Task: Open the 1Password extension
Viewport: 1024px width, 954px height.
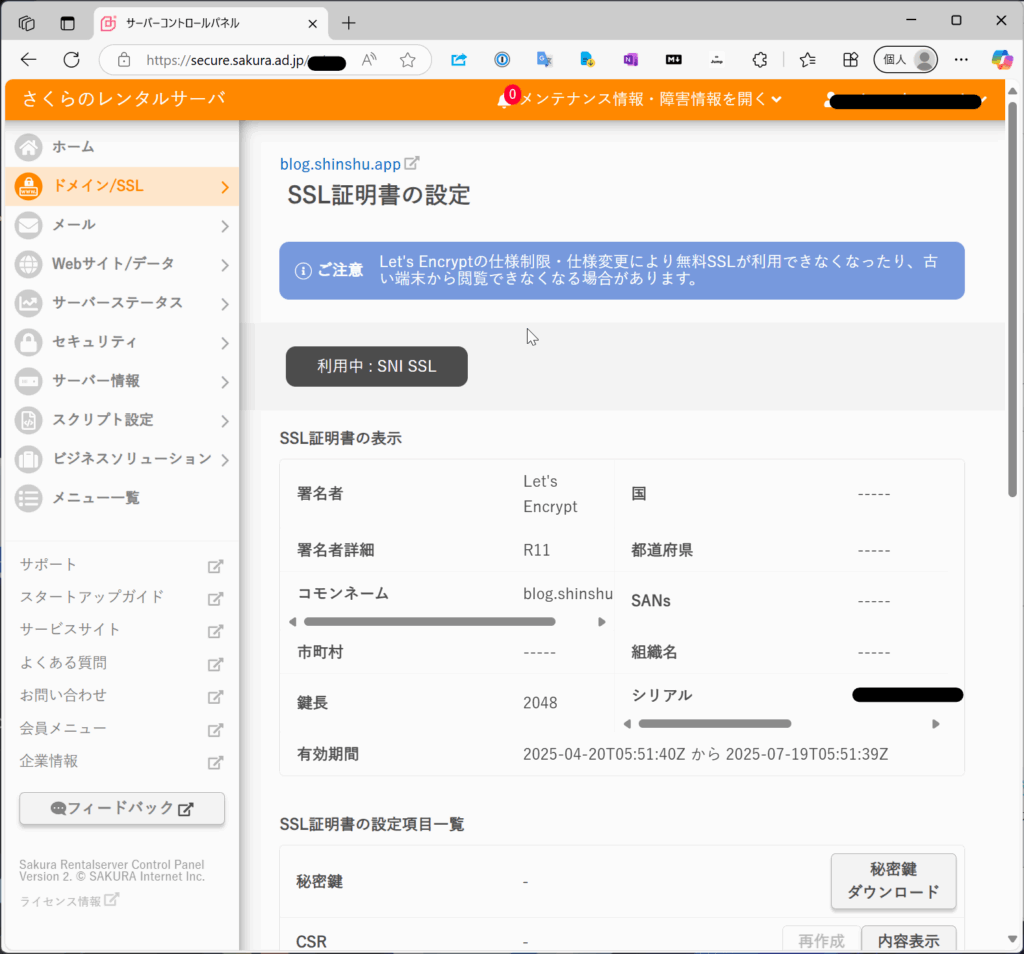Action: (x=502, y=60)
